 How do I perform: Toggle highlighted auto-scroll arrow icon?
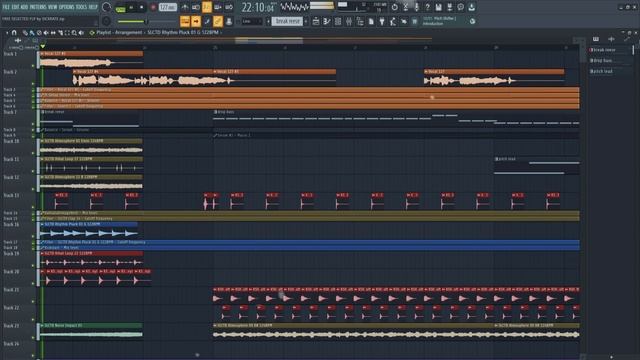point(196,21)
